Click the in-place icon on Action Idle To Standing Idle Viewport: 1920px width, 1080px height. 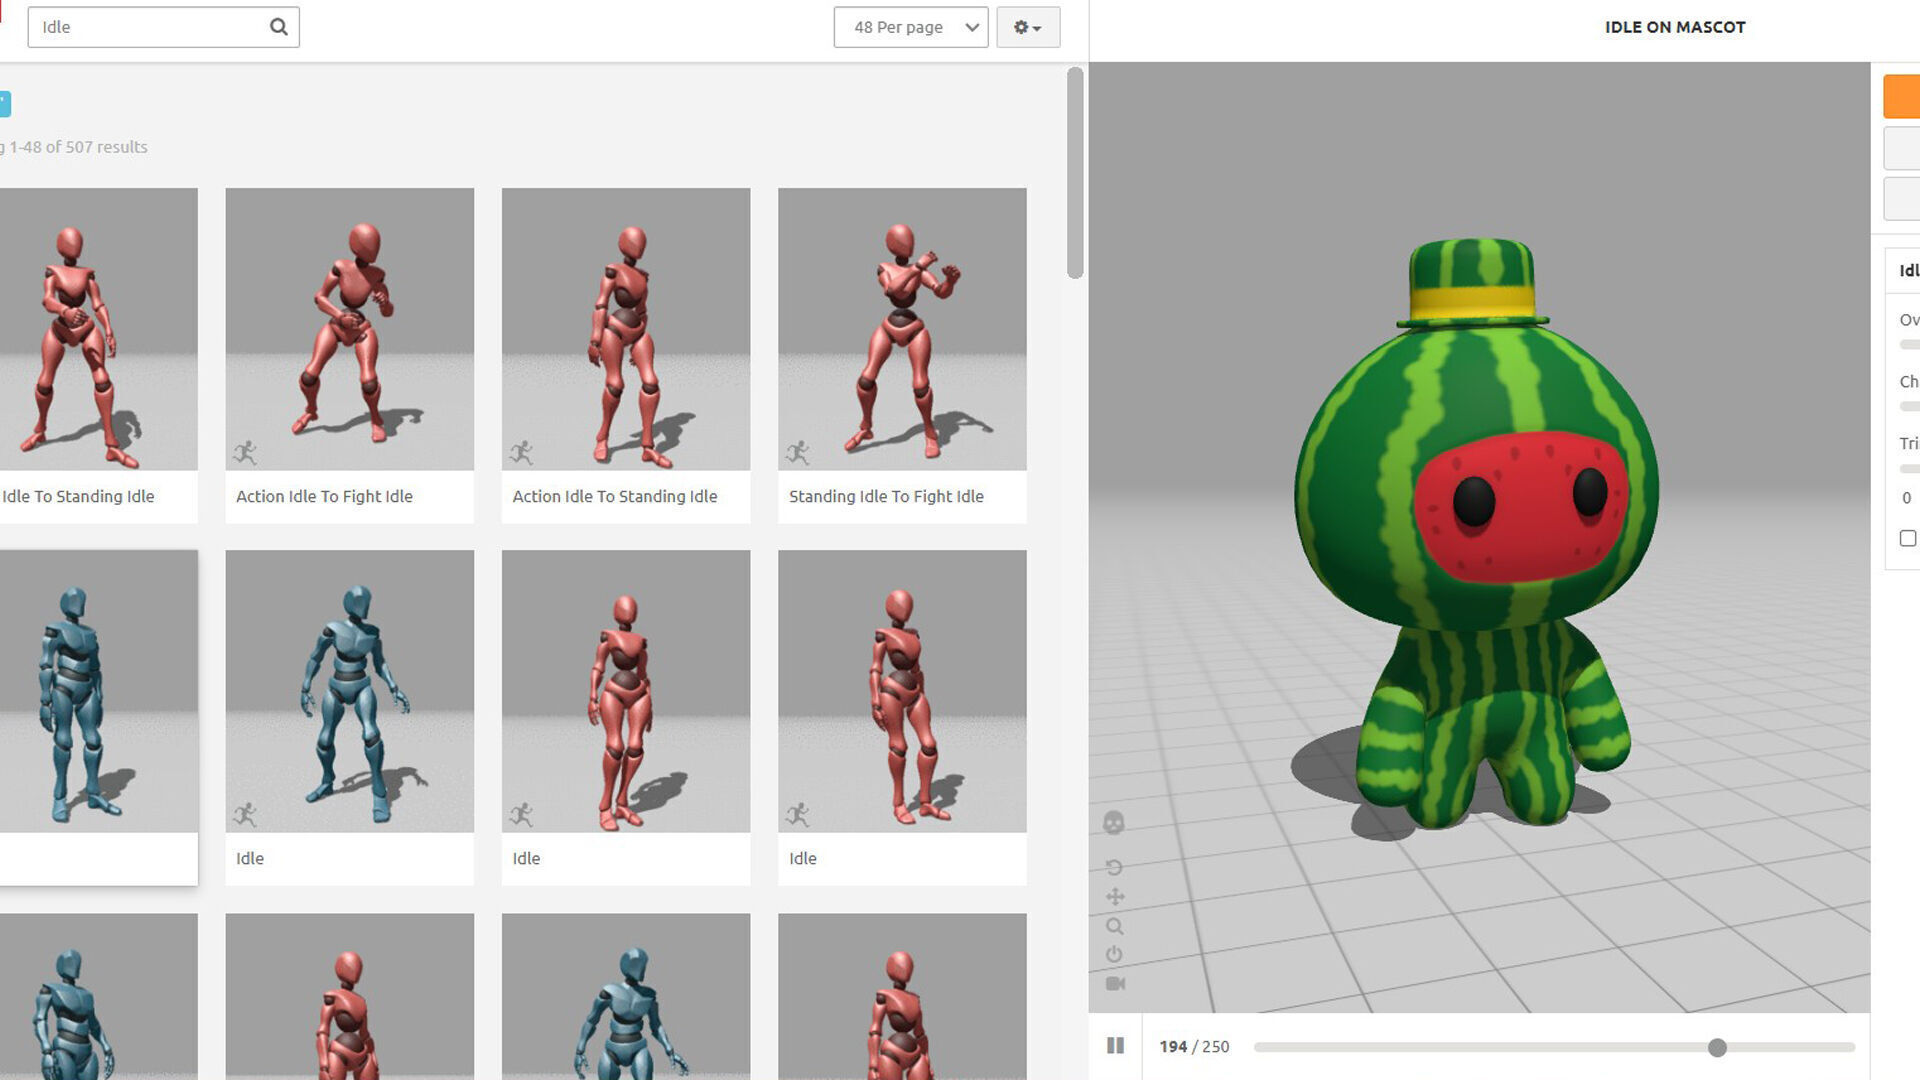pos(521,453)
